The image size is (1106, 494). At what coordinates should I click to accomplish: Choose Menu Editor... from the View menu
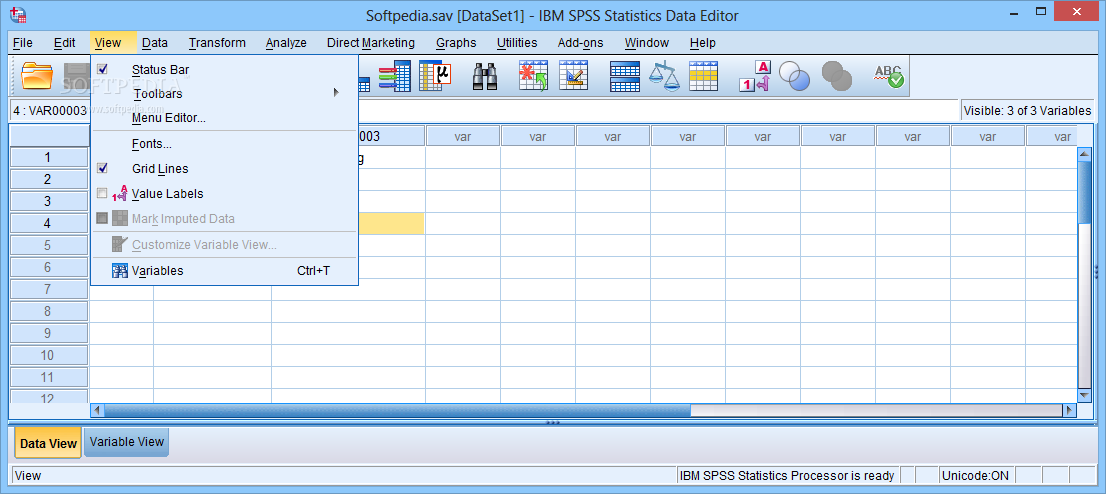(x=224, y=118)
